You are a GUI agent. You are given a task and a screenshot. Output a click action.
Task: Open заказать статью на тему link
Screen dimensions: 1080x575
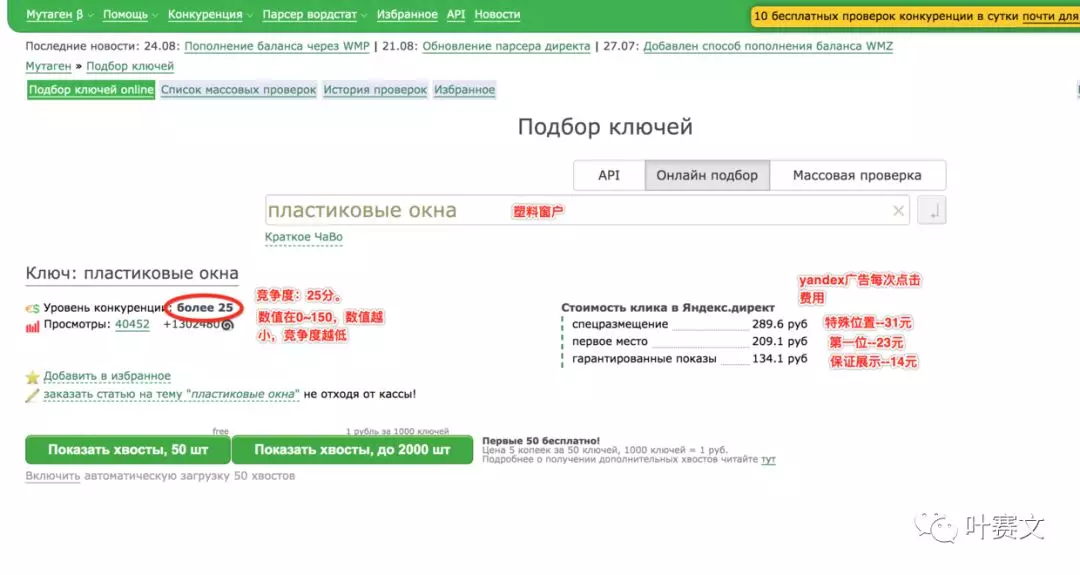[172, 394]
